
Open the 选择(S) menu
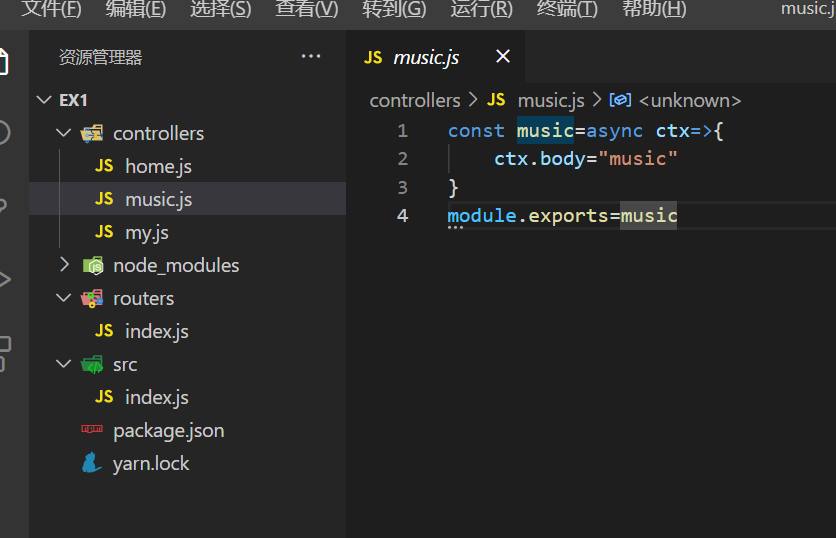click(220, 9)
